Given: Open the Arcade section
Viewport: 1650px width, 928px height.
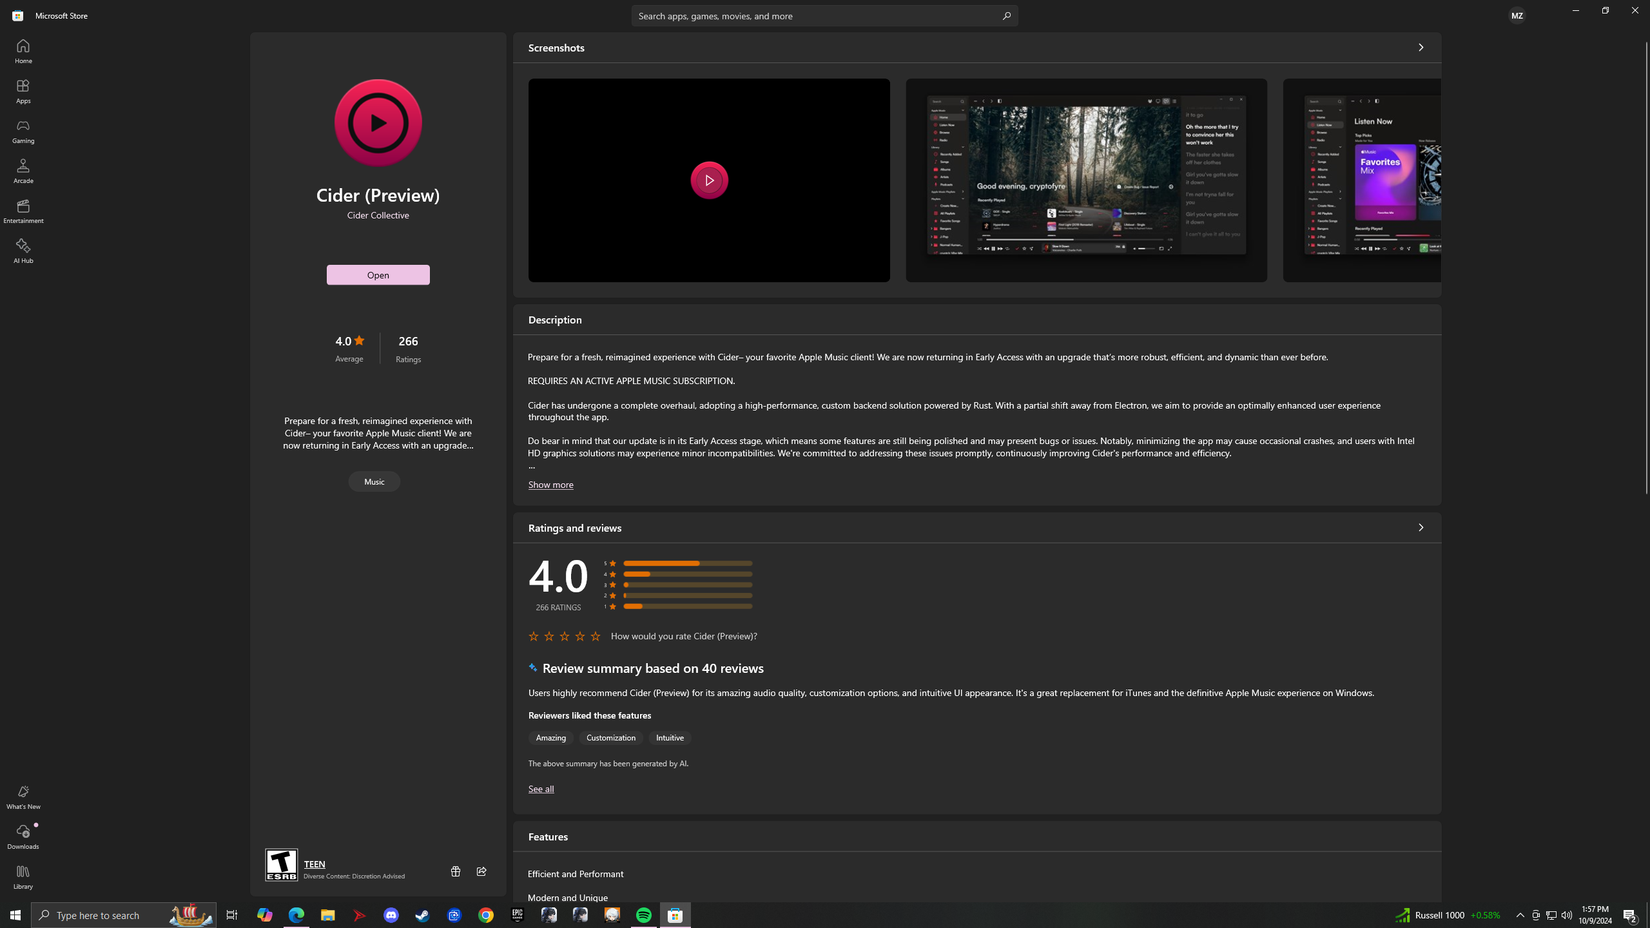Looking at the screenshot, I should pyautogui.click(x=23, y=171).
